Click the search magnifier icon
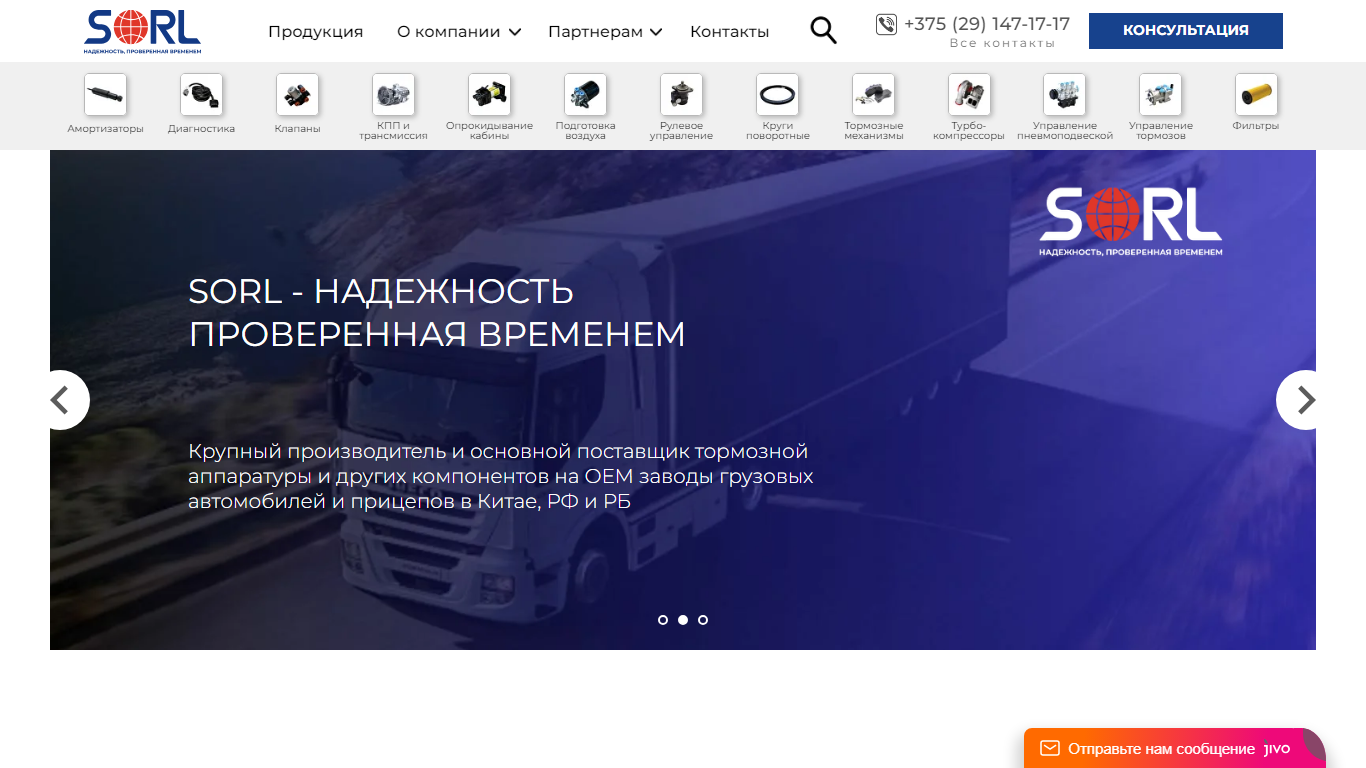The width and height of the screenshot is (1366, 768). click(x=823, y=30)
